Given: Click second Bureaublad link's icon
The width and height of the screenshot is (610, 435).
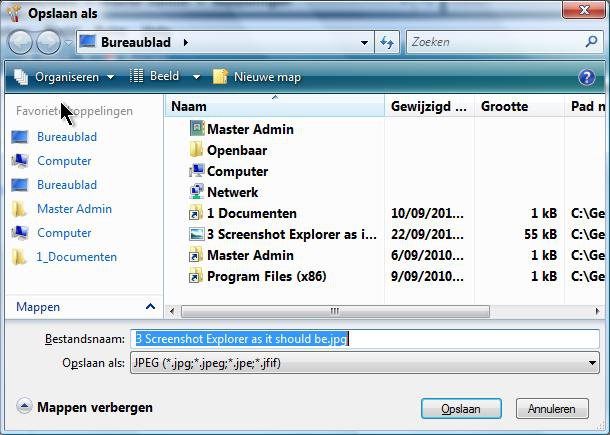Looking at the screenshot, I should tap(19, 185).
